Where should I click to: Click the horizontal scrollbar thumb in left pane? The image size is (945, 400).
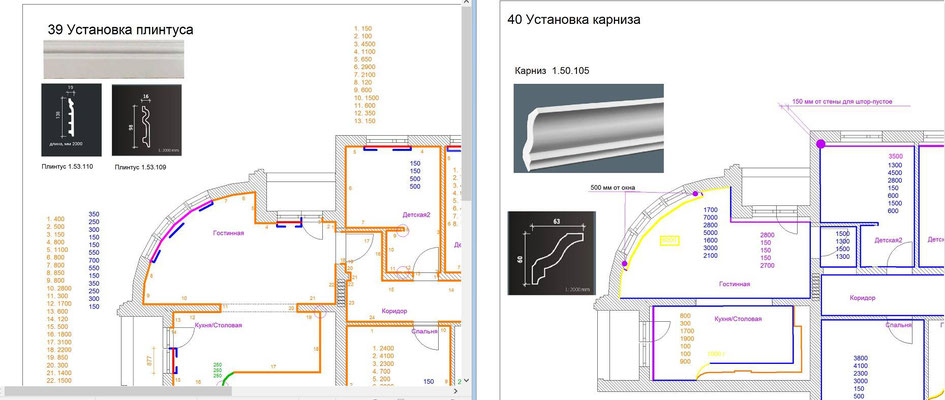pyautogui.click(x=118, y=392)
